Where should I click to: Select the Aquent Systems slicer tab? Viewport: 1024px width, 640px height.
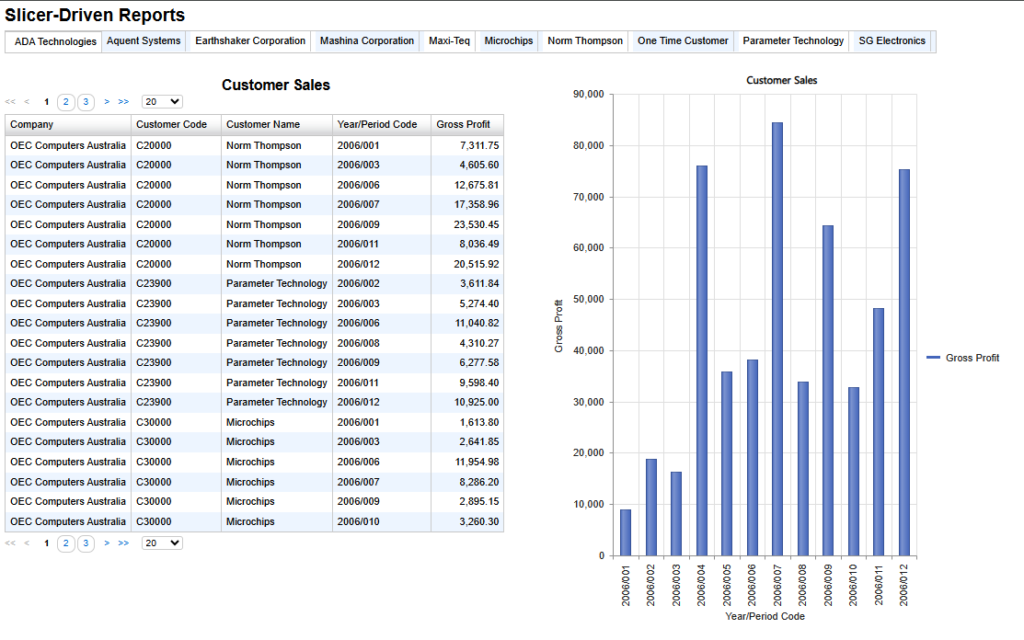click(144, 40)
